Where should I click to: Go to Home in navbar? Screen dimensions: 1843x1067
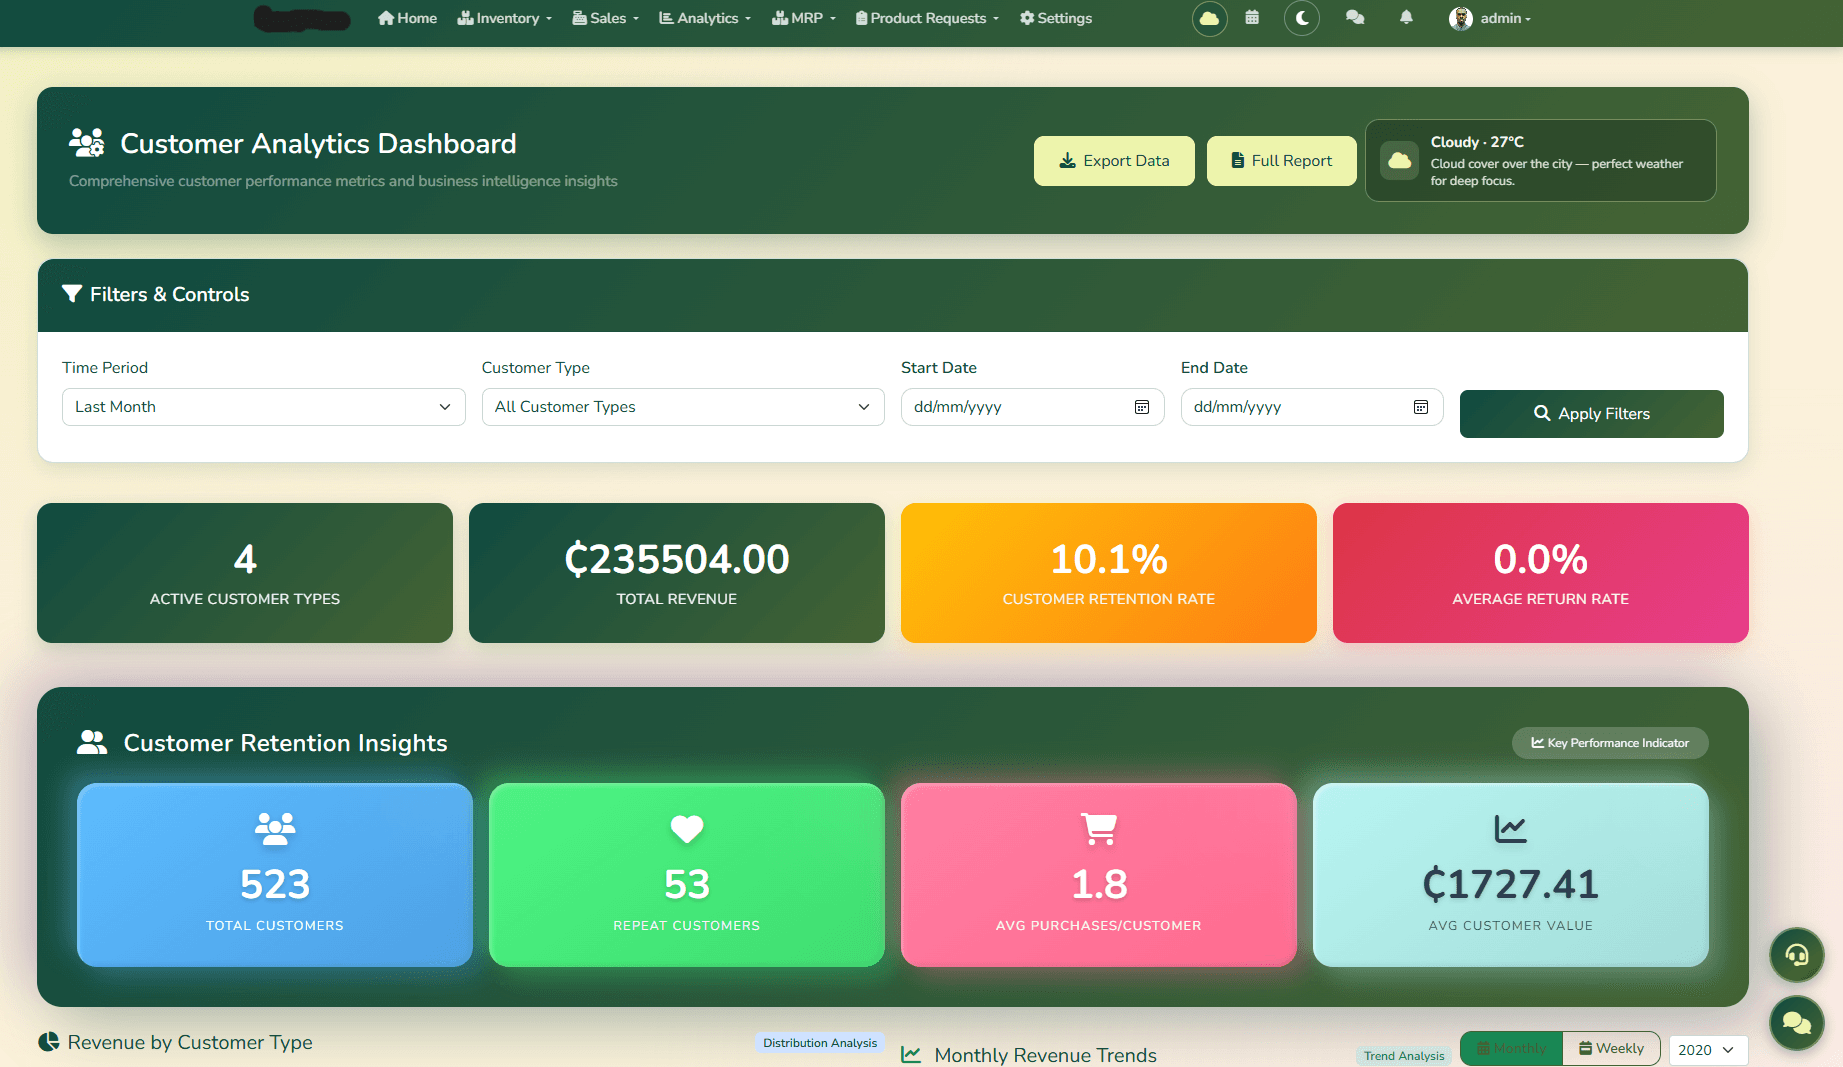pos(407,18)
